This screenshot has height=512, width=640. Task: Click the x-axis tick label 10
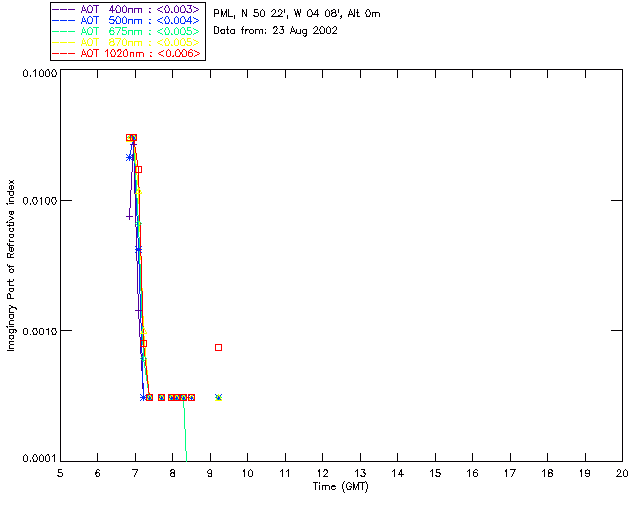click(x=247, y=473)
